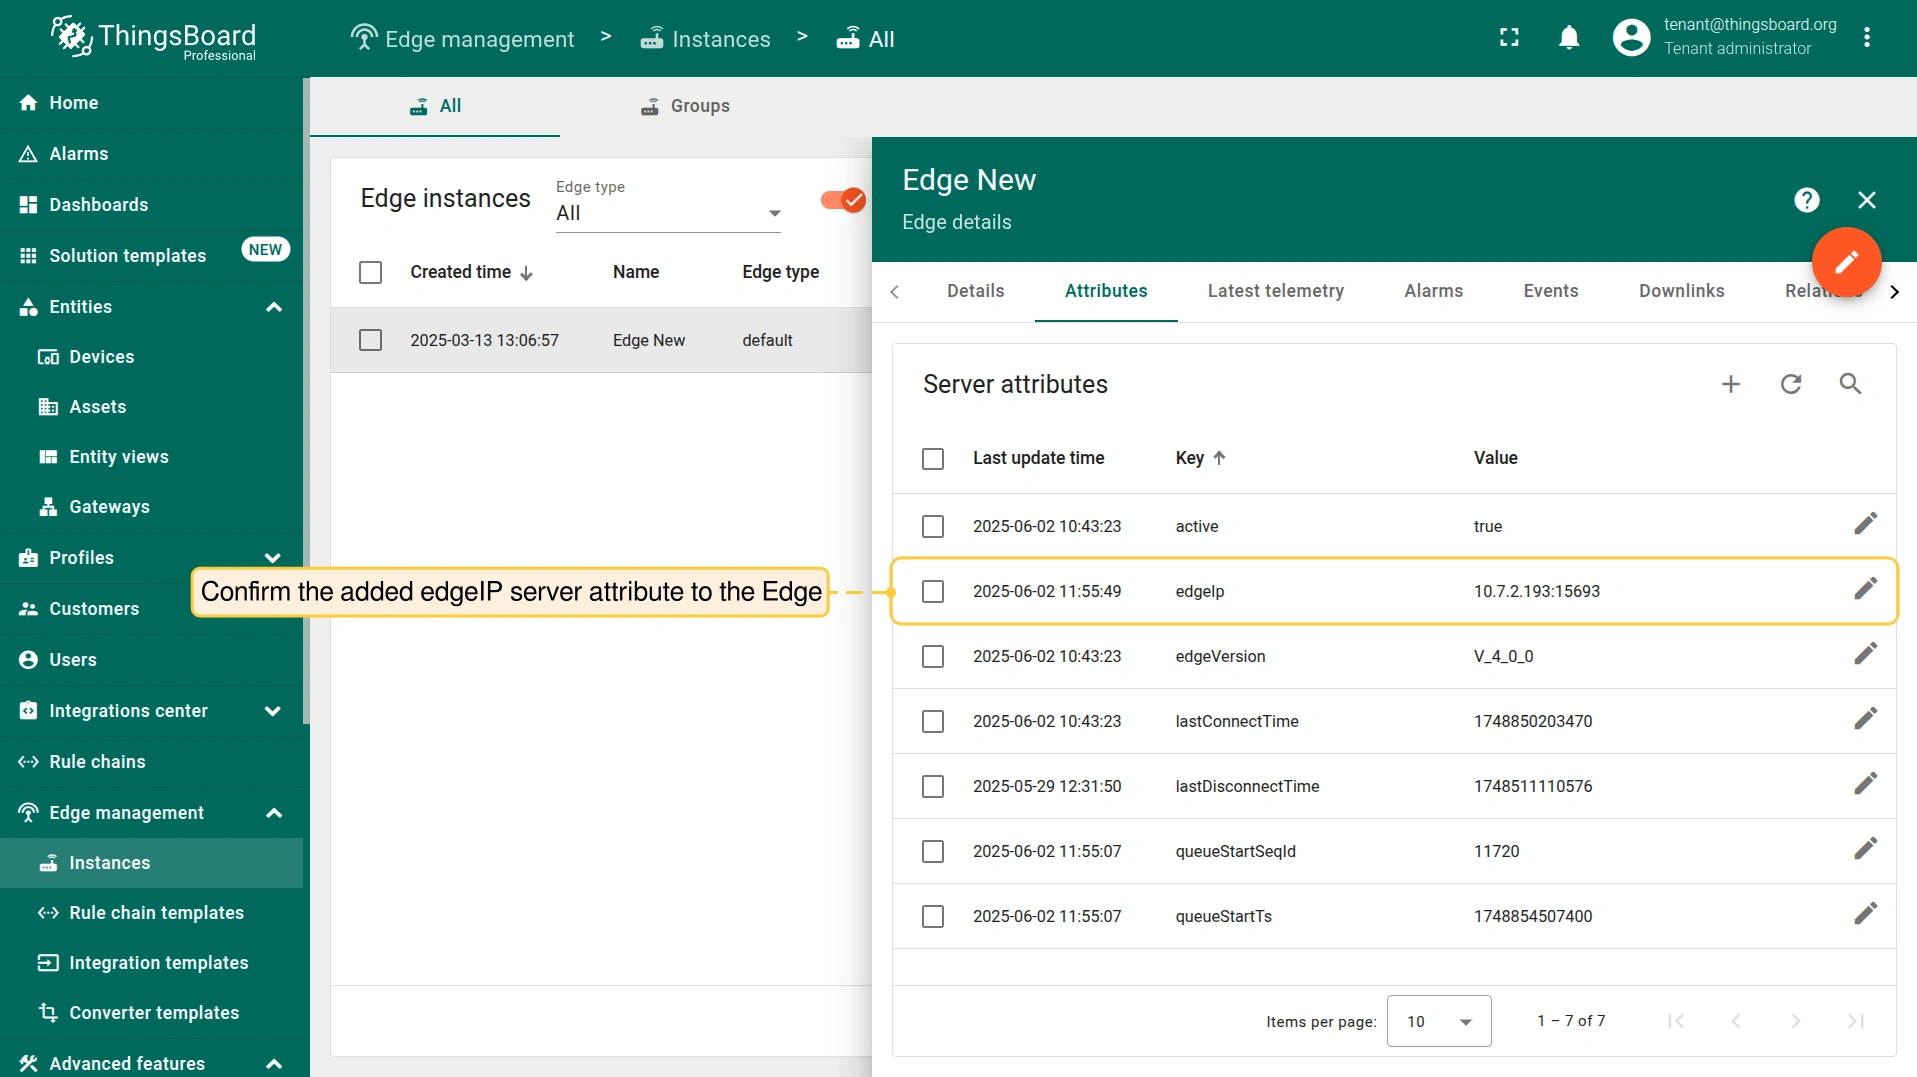Open the items per page dropdown

1438,1021
